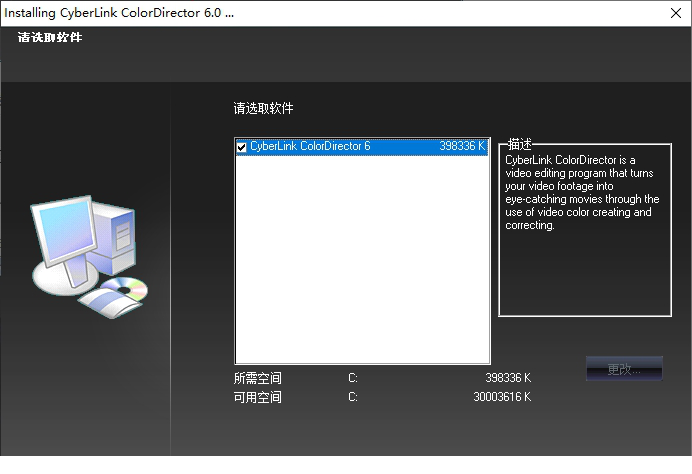Click the computer and disc setup illustration

click(90, 256)
